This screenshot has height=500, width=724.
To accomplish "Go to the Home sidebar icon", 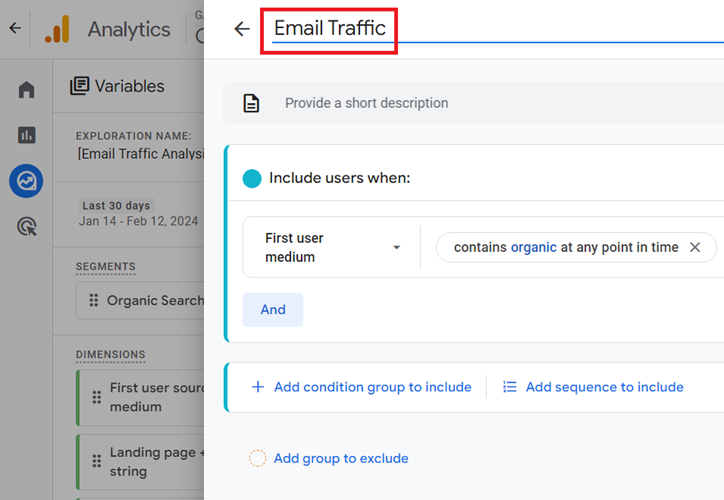I will tap(26, 90).
